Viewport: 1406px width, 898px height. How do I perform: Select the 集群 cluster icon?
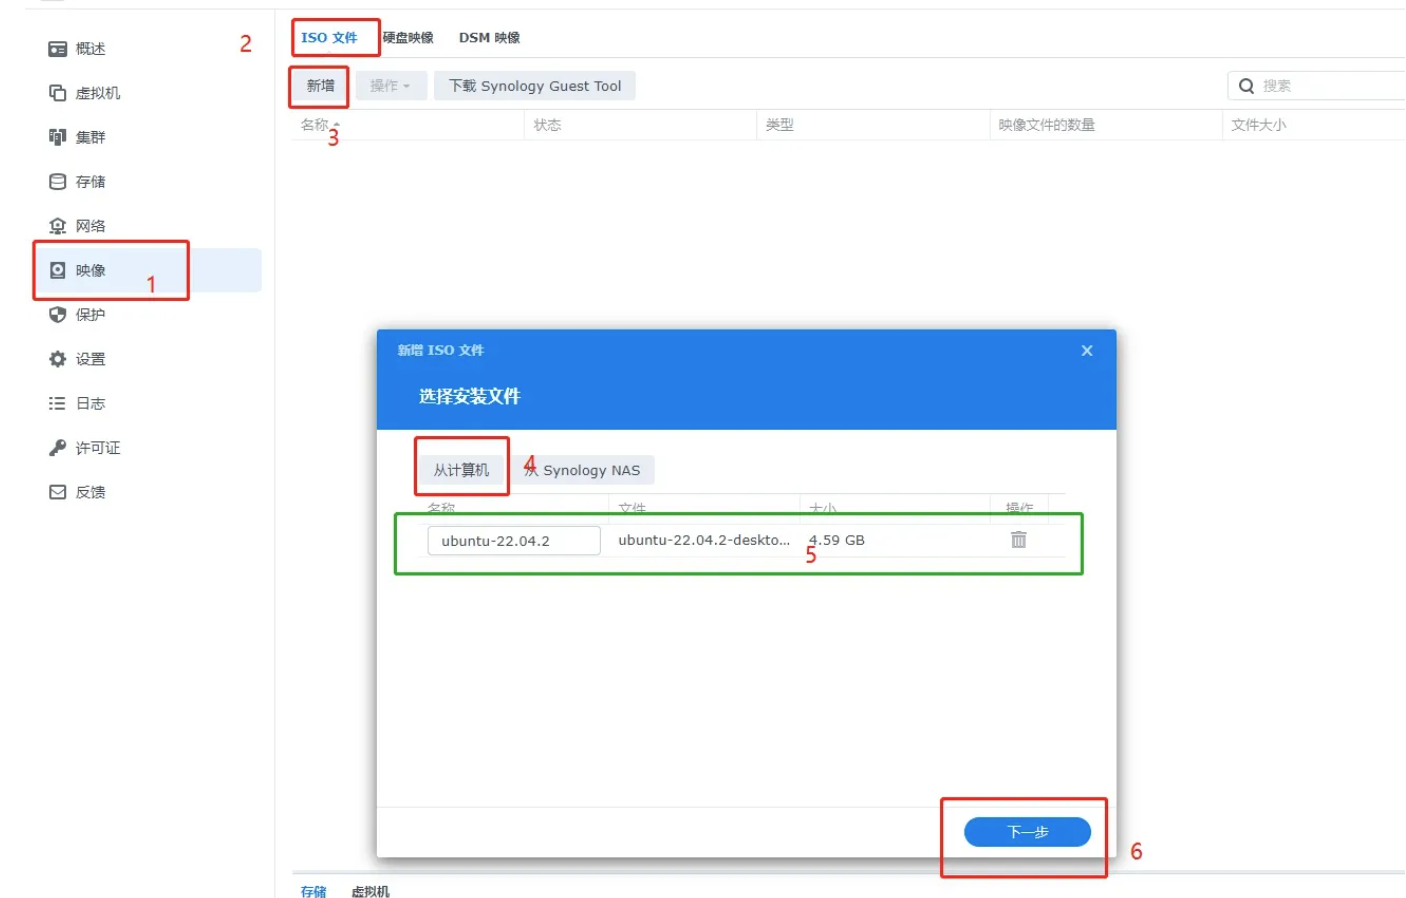point(58,137)
